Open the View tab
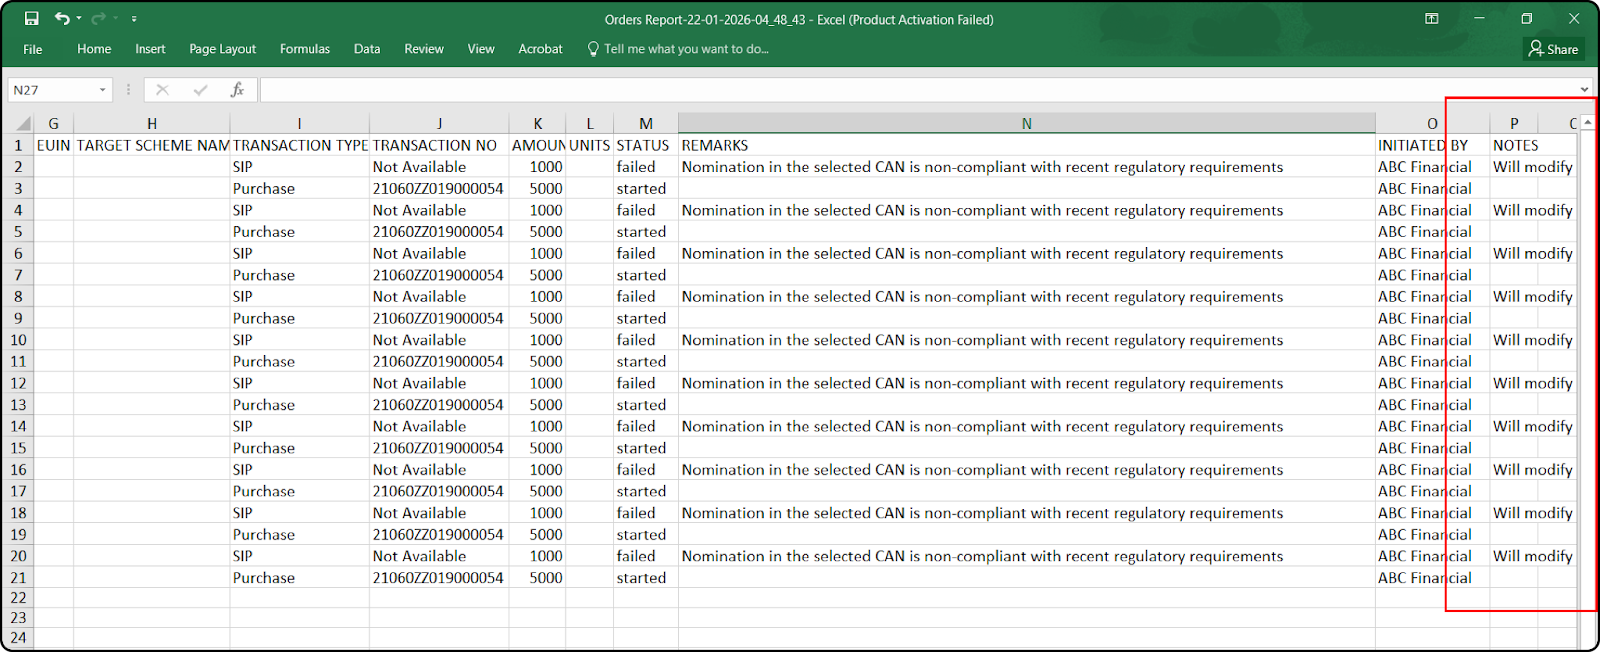 481,49
